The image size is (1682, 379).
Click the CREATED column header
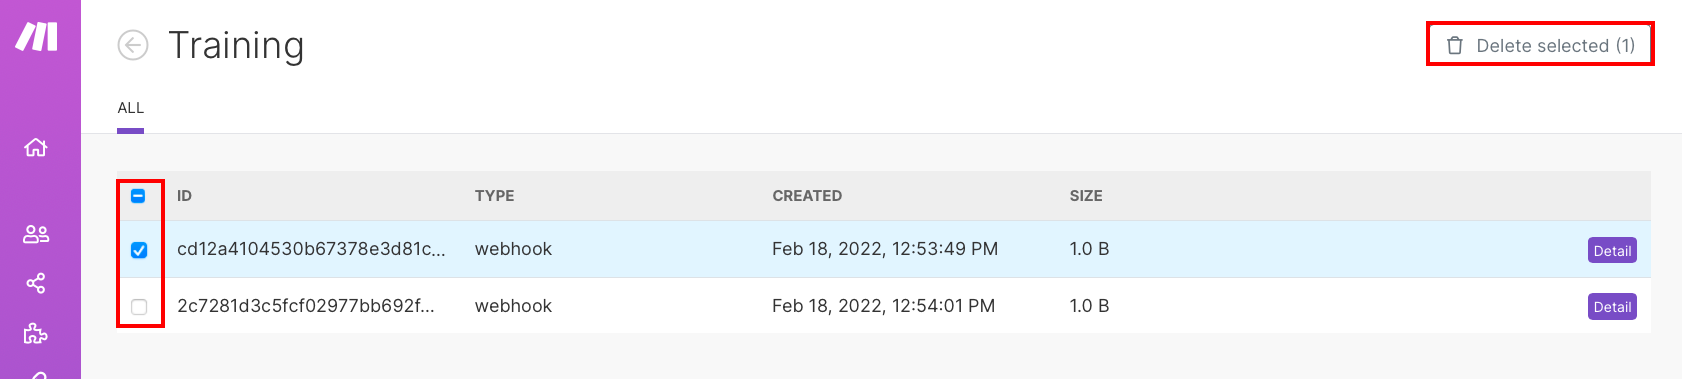(x=807, y=196)
